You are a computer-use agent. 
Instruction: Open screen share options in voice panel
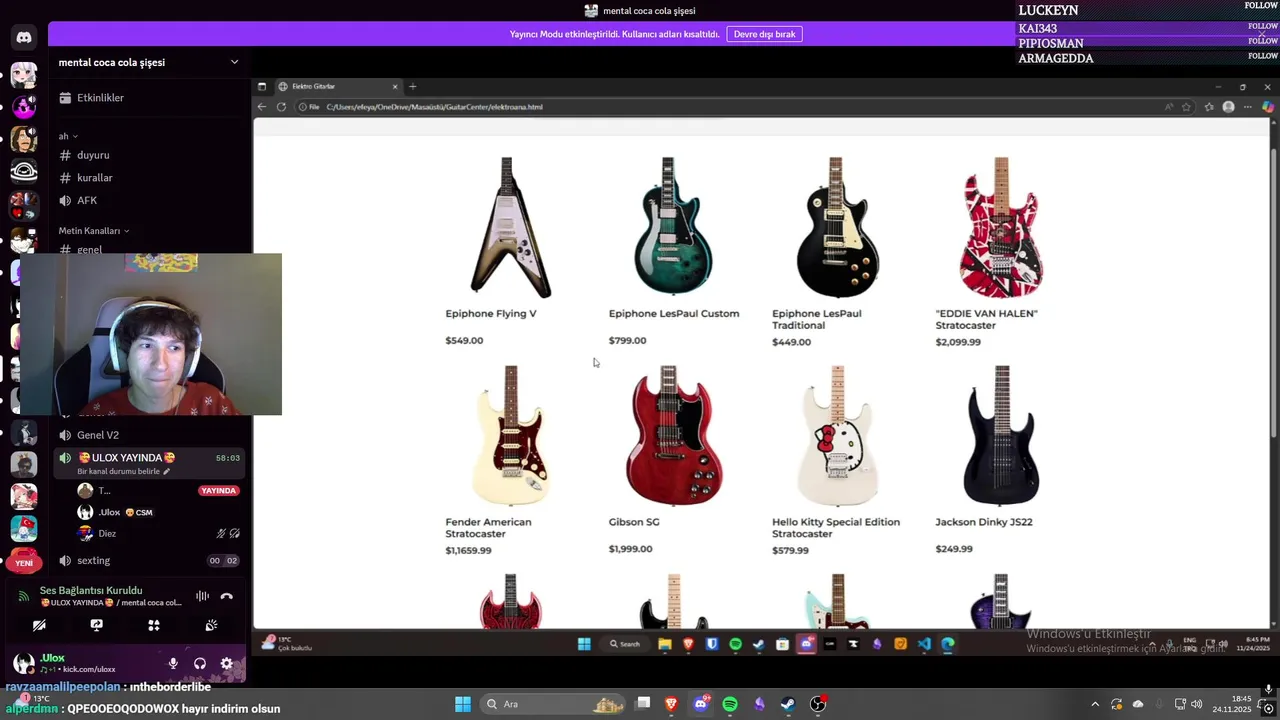coord(96,625)
